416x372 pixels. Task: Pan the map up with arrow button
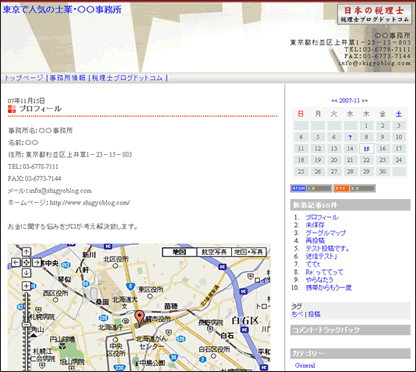[26, 252]
